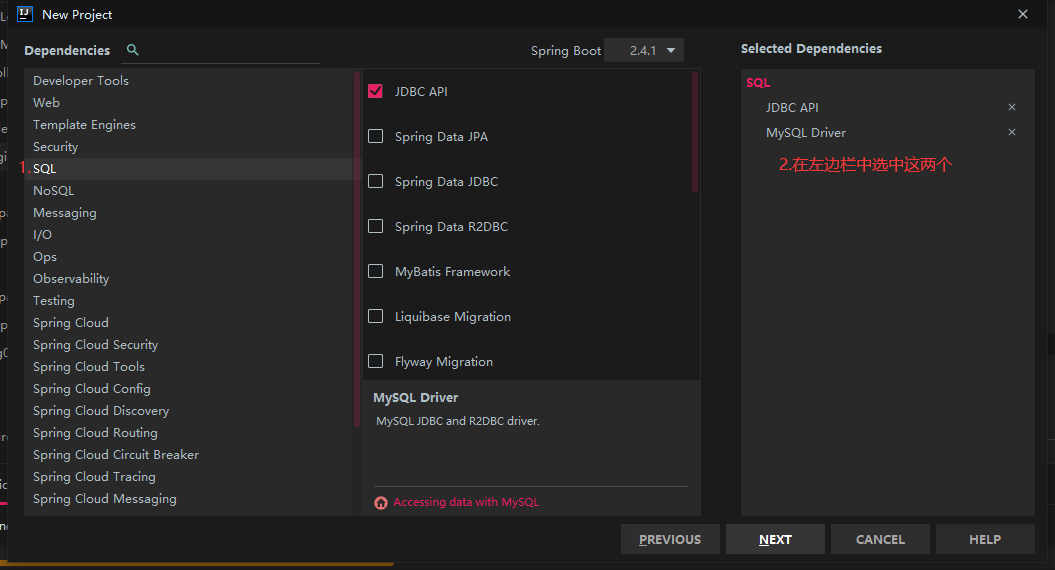The height and width of the screenshot is (570, 1055).
Task: Go back with the PREVIOUS button
Action: pos(670,539)
